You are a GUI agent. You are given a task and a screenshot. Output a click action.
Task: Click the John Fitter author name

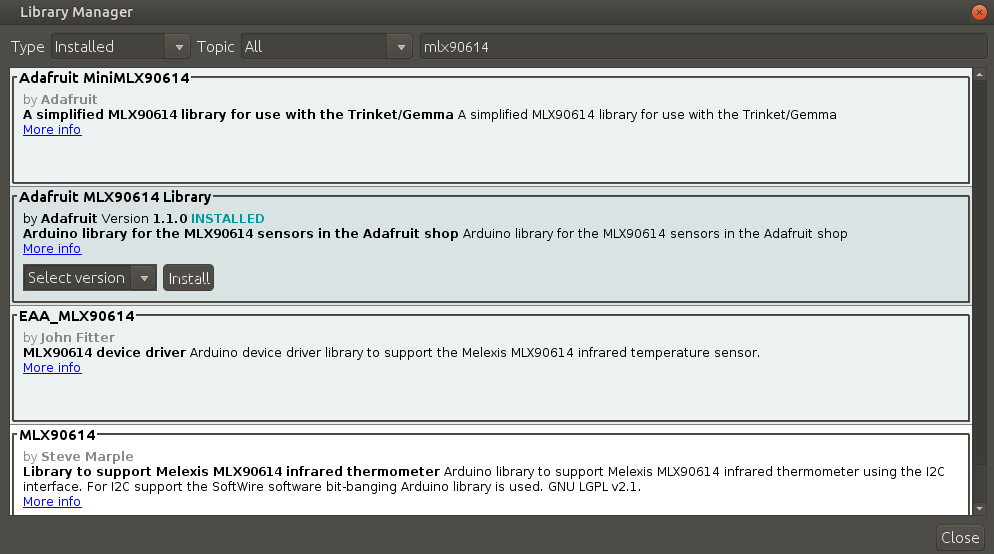(78, 338)
